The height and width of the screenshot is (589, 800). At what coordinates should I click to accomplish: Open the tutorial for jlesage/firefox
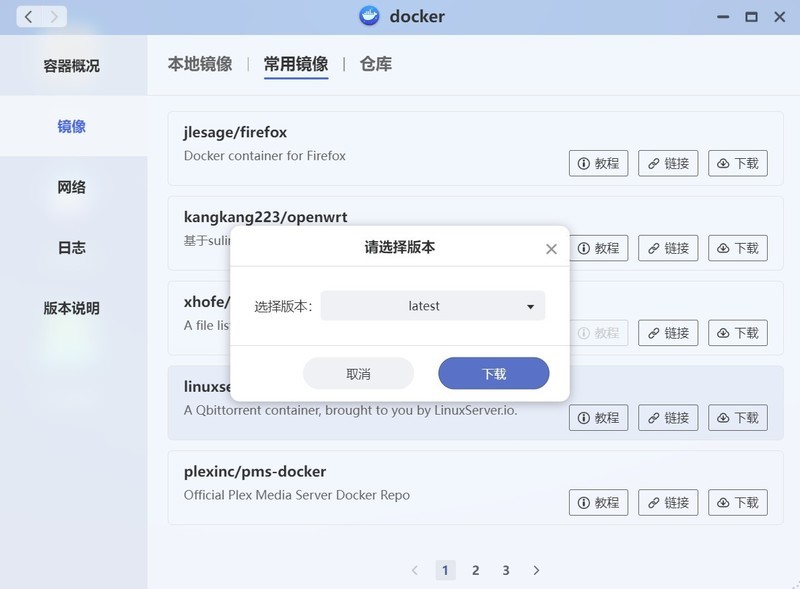[x=597, y=163]
